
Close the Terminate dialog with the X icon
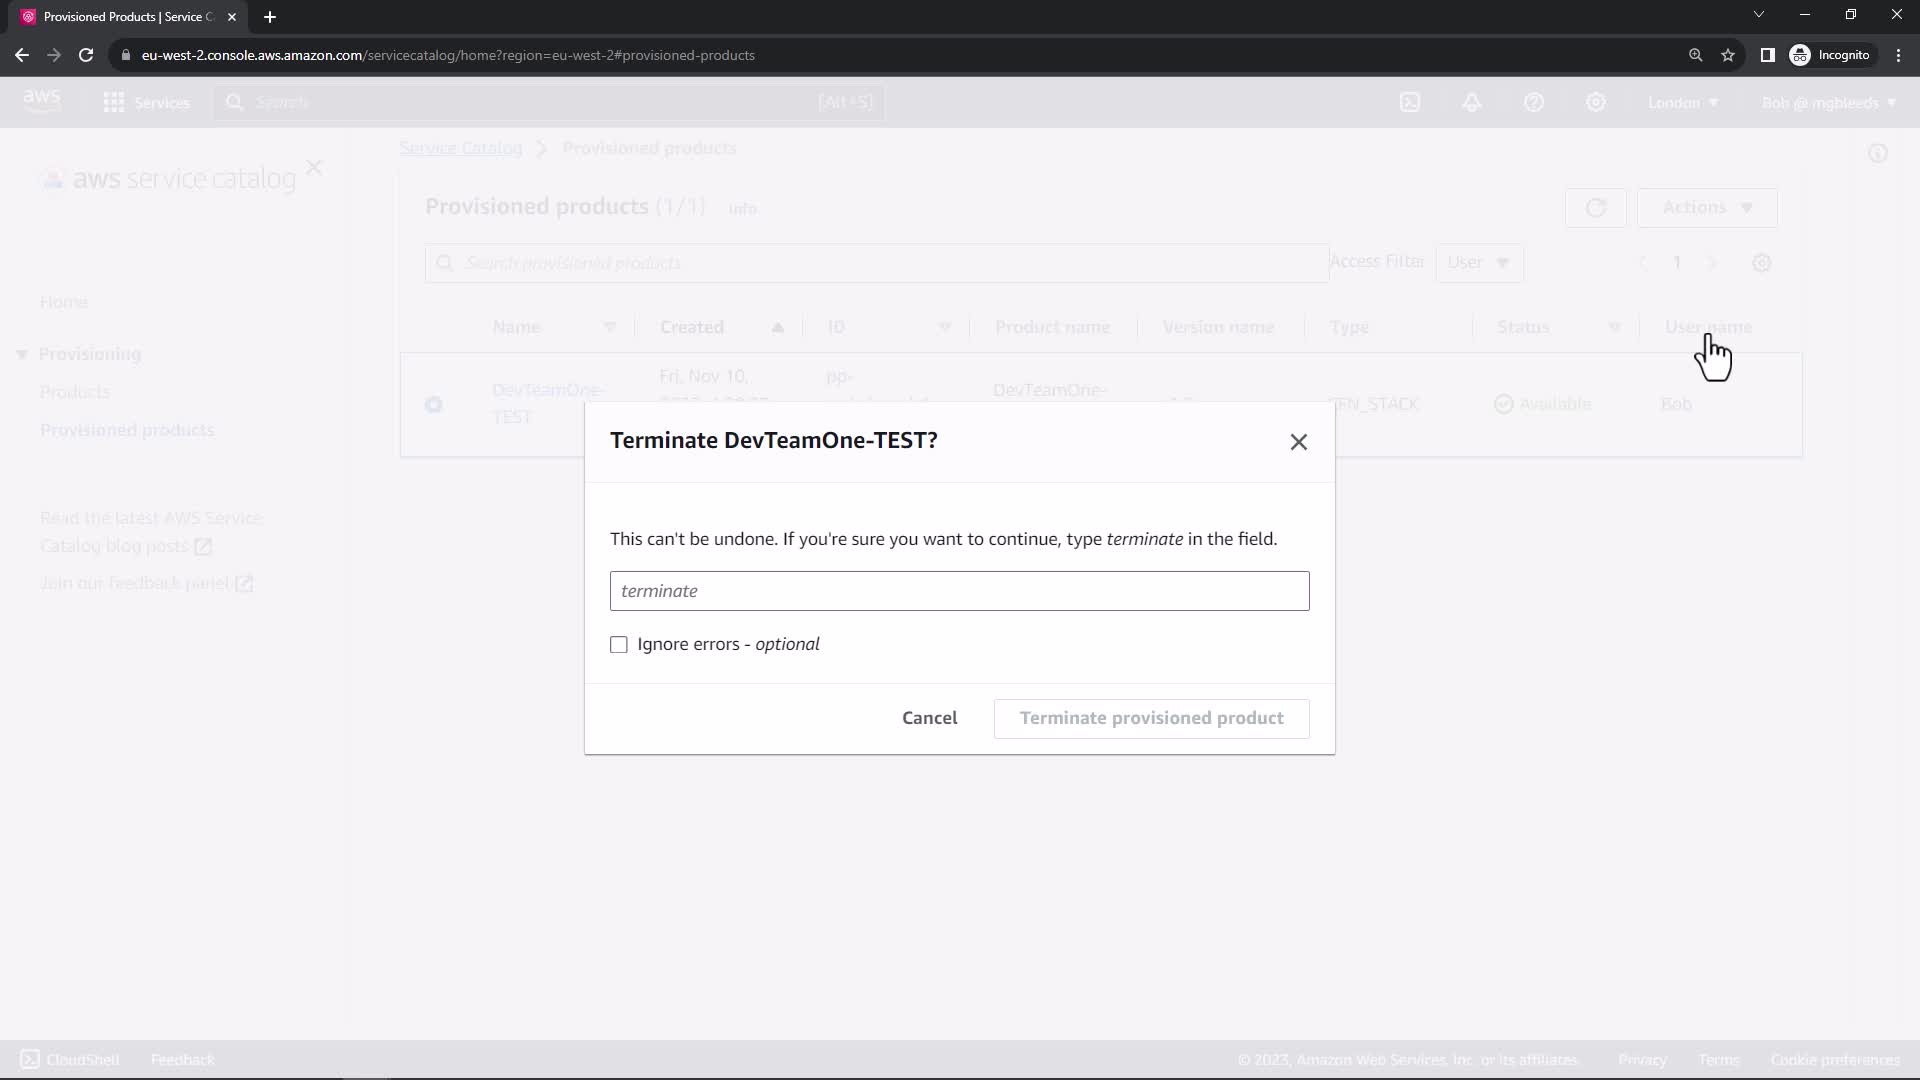point(1298,442)
